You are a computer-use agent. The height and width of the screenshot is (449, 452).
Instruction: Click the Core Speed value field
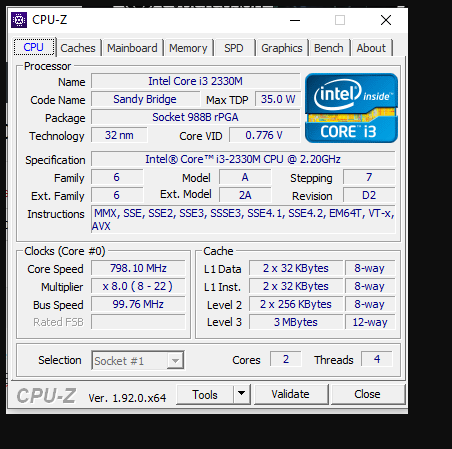[138, 268]
